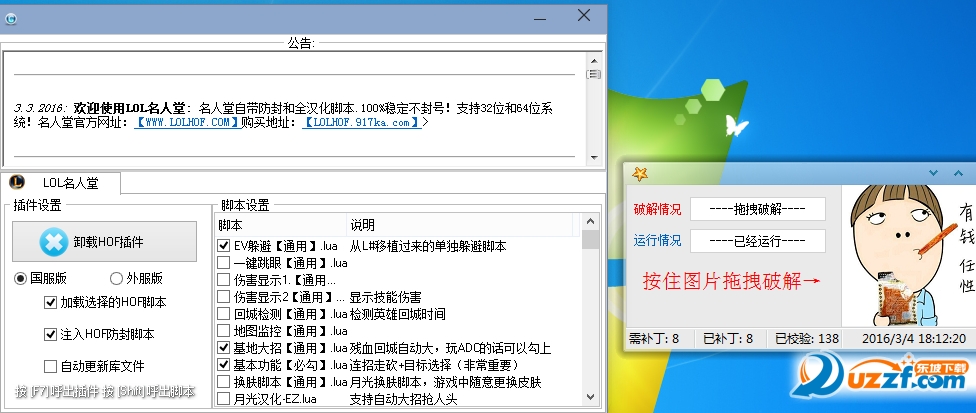Viewport: 976px width, 413px height.
Task: Check 回城检测【通用】.lua script
Action: tap(223, 313)
